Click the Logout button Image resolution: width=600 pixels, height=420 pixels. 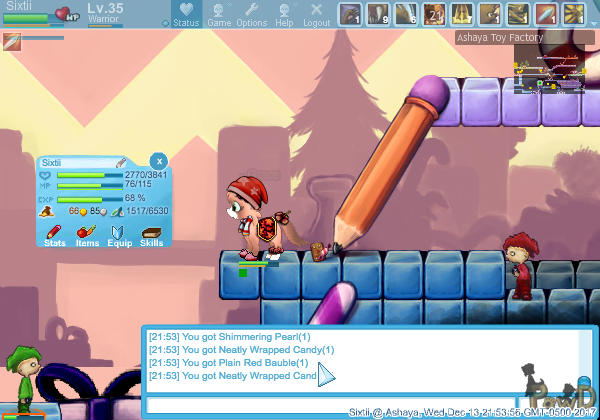pyautogui.click(x=316, y=14)
